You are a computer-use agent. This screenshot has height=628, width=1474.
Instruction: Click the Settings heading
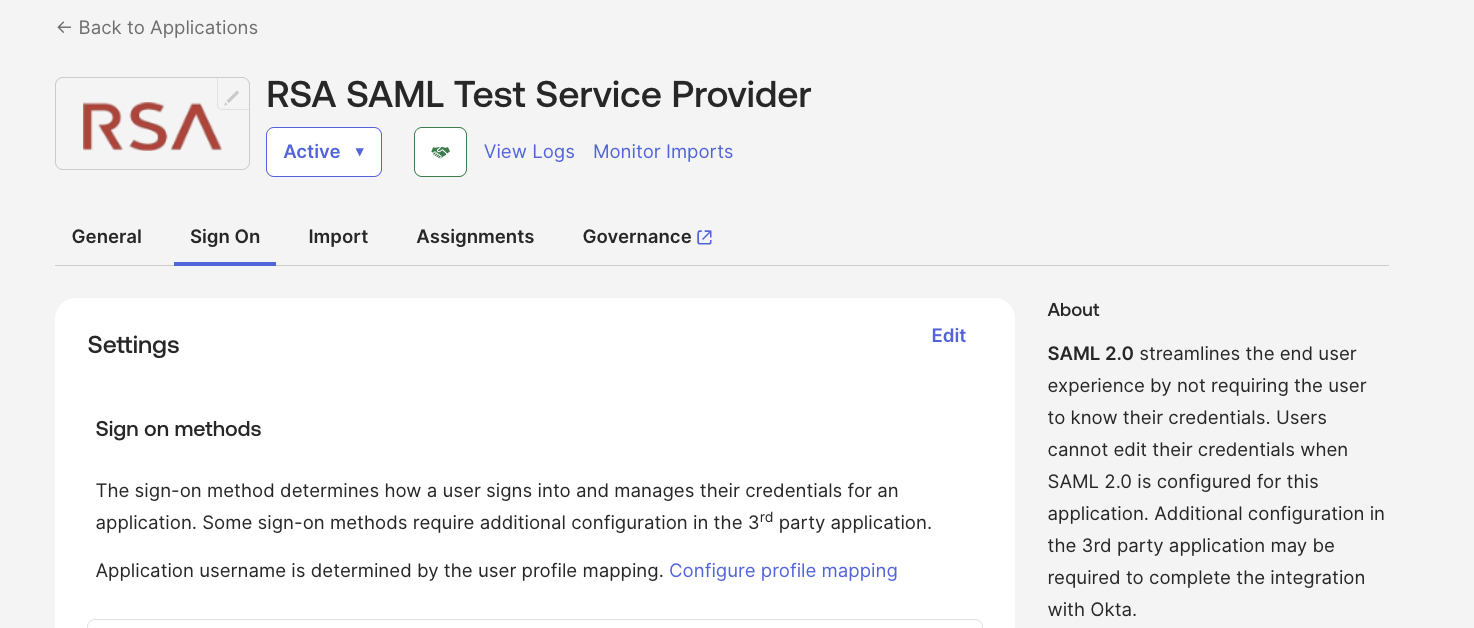coord(133,345)
